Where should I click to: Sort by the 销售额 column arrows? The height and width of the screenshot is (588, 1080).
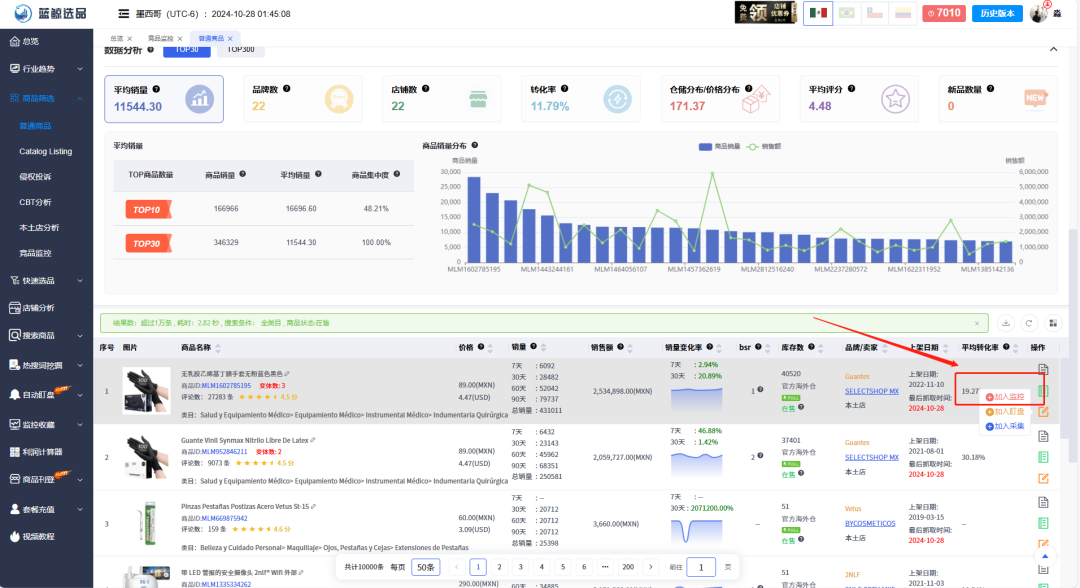[x=630, y=348]
